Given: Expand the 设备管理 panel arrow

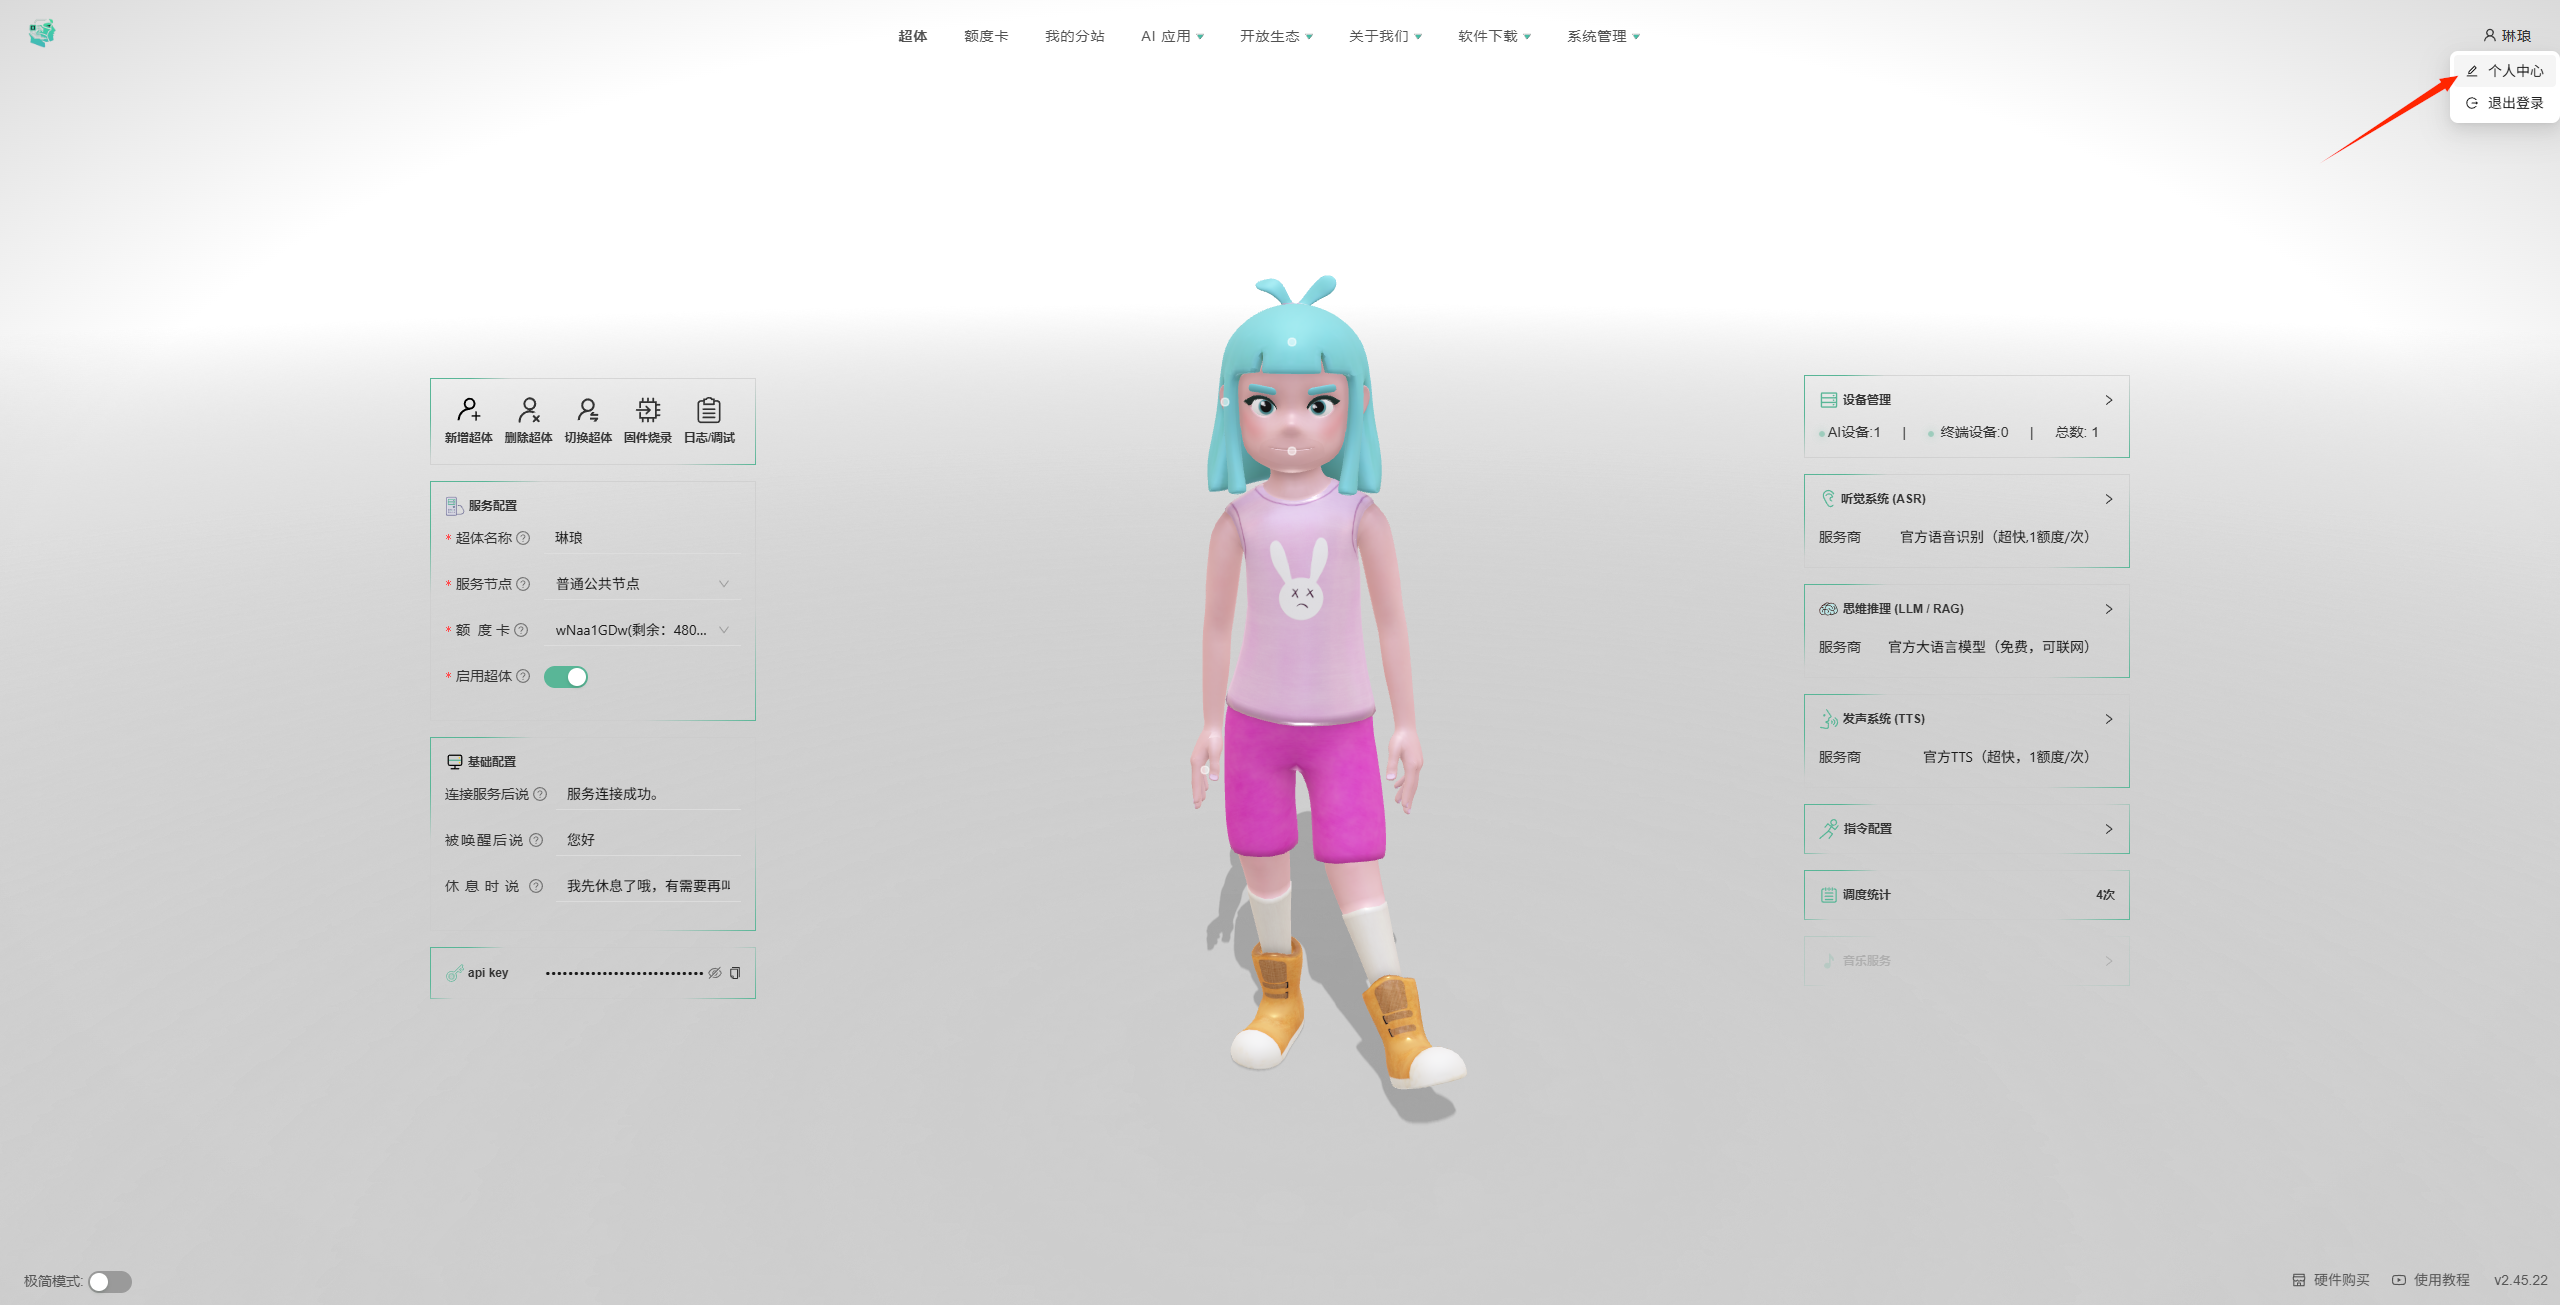Looking at the screenshot, I should [2109, 400].
